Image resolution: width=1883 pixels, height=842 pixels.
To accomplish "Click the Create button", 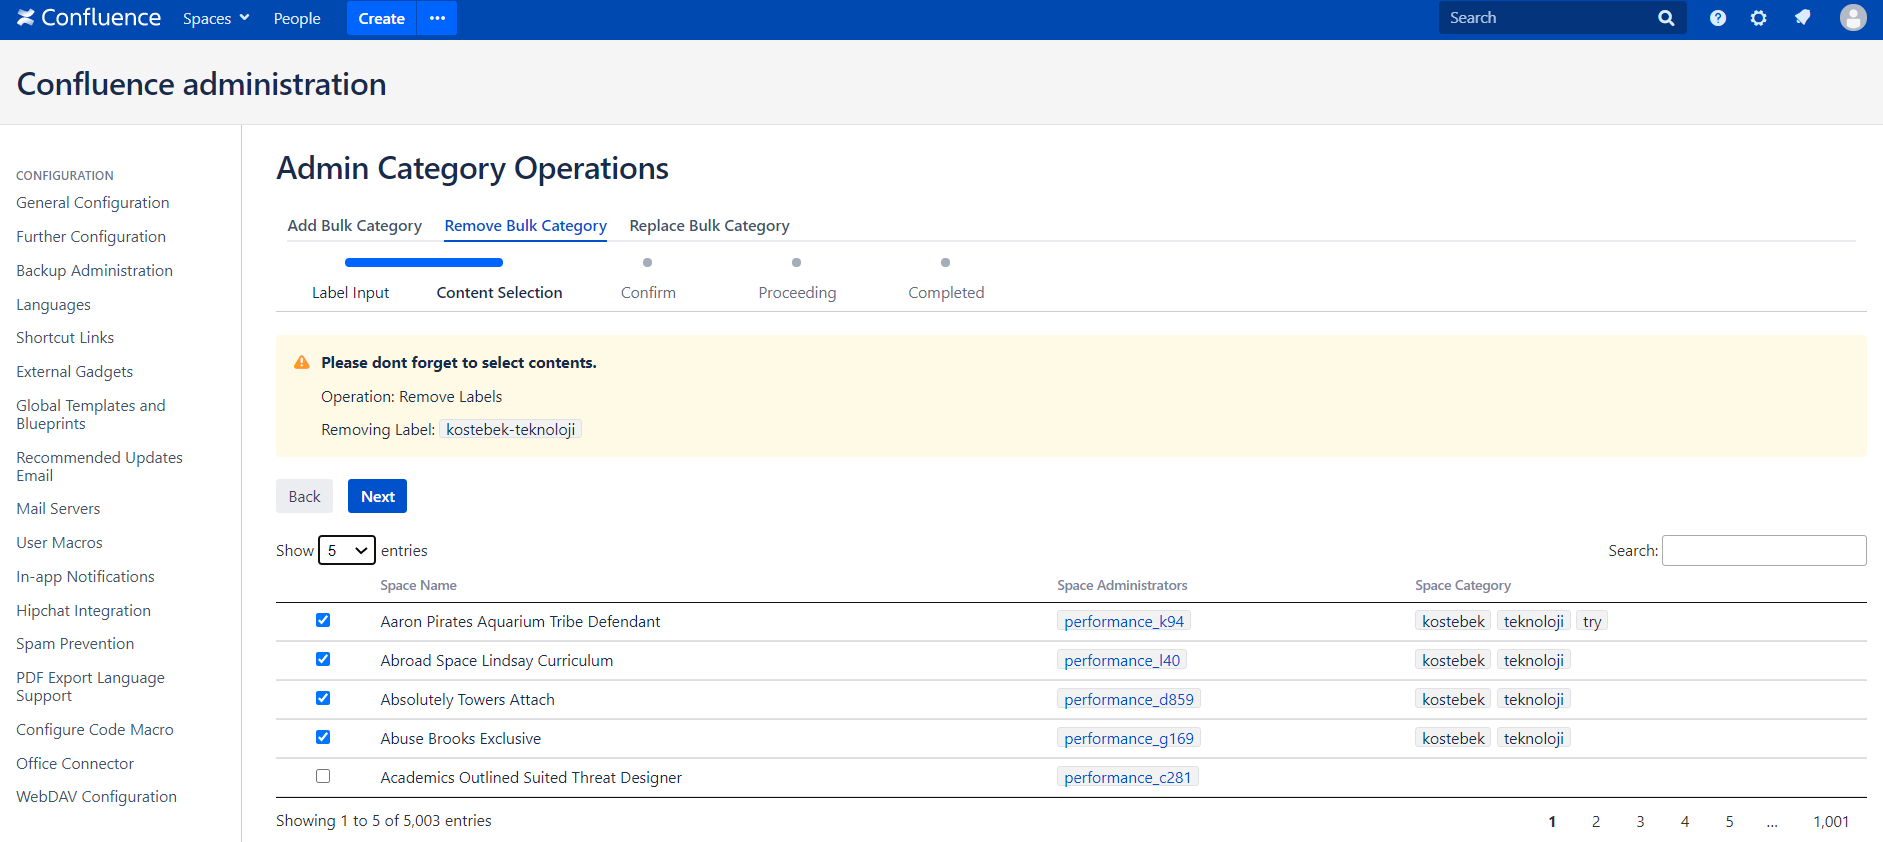I will tap(381, 18).
